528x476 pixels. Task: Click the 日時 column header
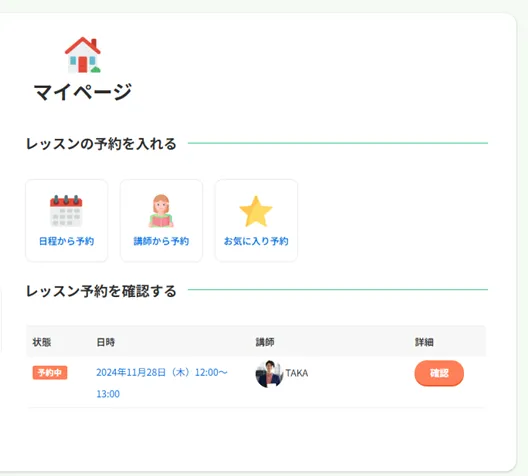(x=106, y=342)
